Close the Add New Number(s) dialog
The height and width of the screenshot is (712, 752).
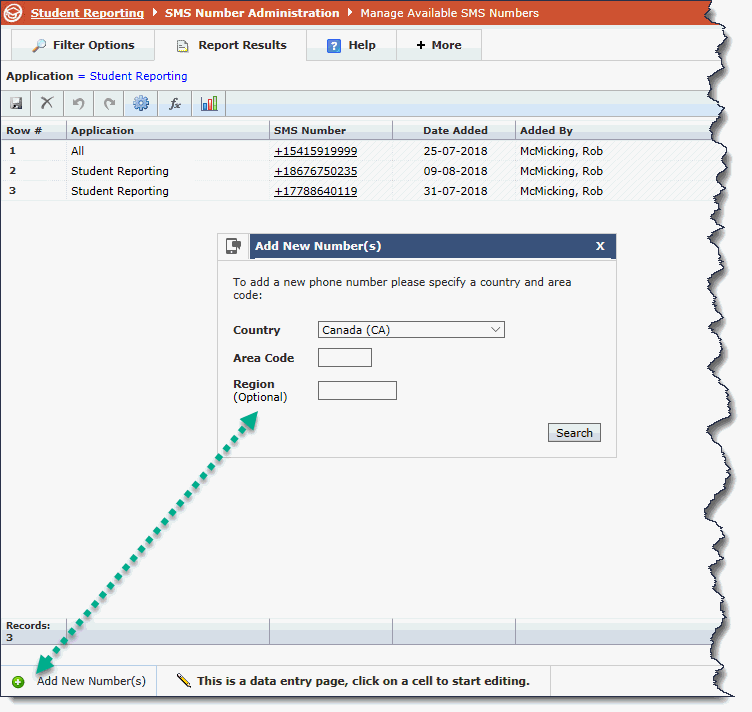coord(600,246)
